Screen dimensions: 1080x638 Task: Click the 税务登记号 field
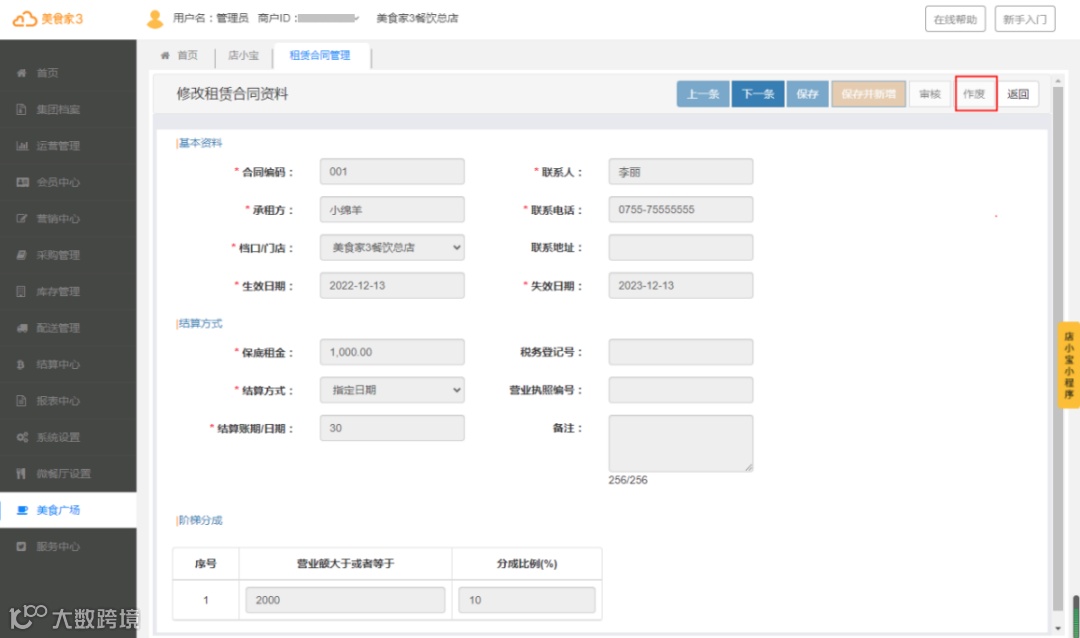[681, 352]
